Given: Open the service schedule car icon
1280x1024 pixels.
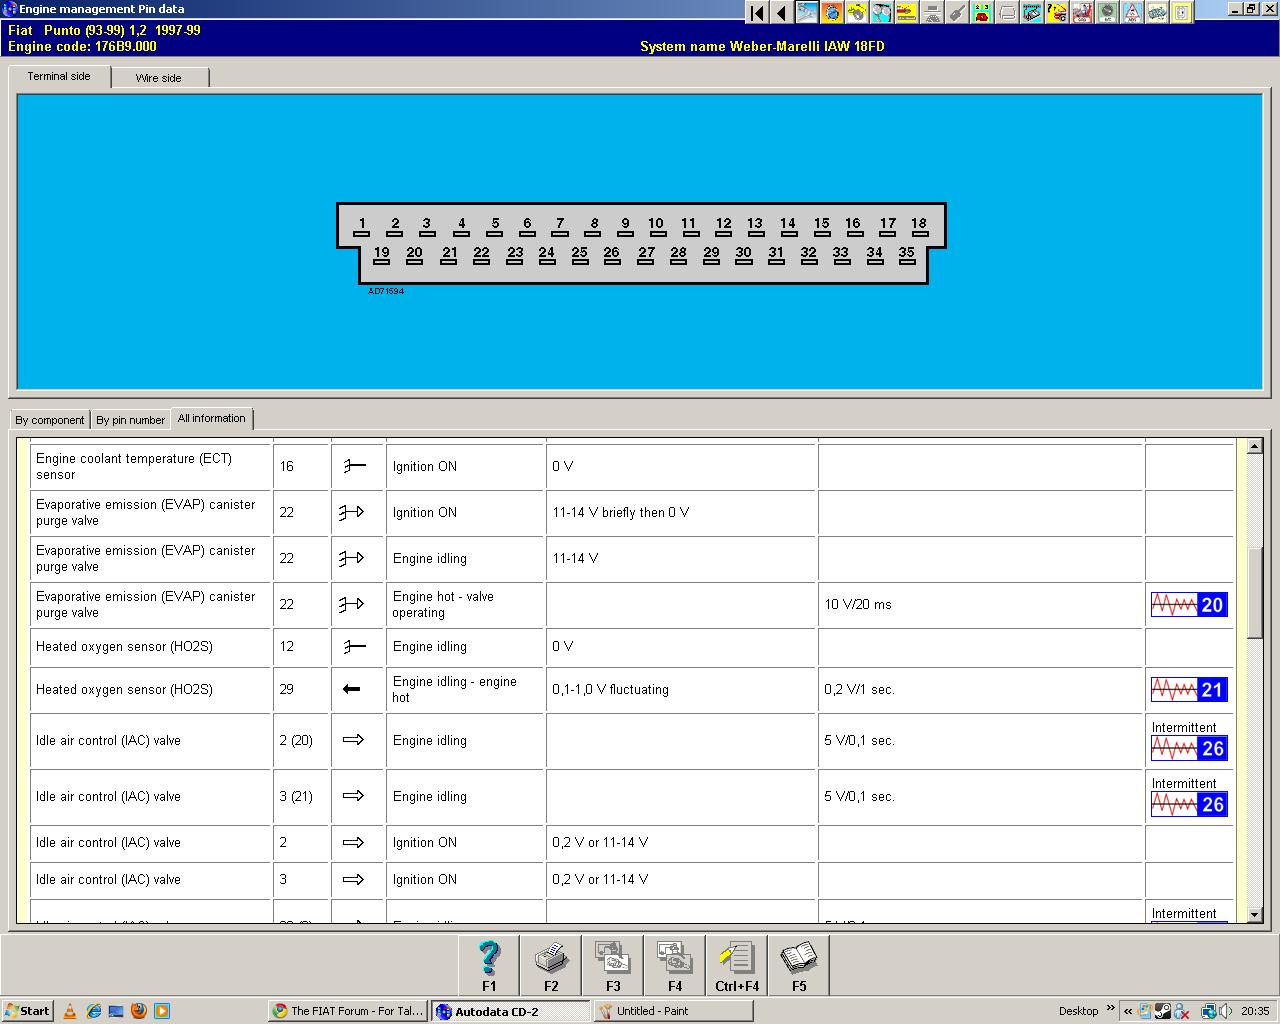Looking at the screenshot, I should 983,12.
